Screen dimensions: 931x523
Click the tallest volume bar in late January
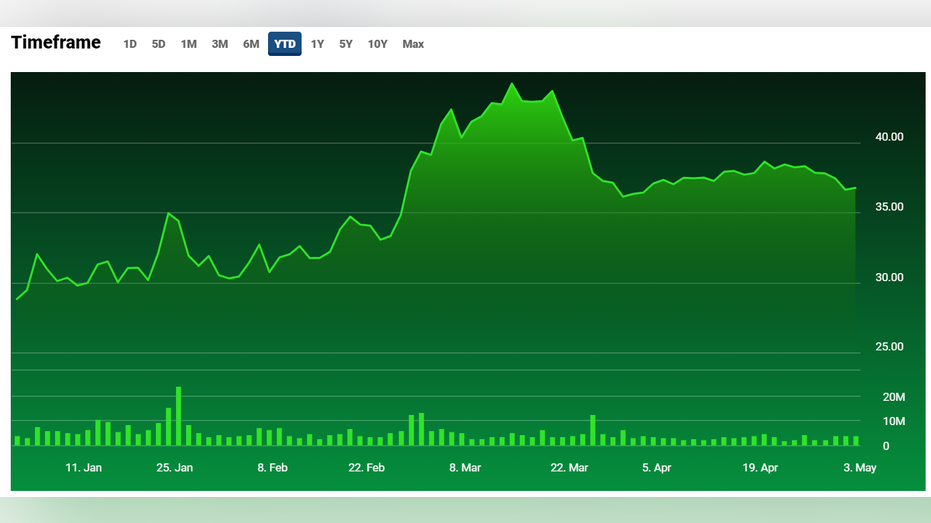tap(178, 416)
